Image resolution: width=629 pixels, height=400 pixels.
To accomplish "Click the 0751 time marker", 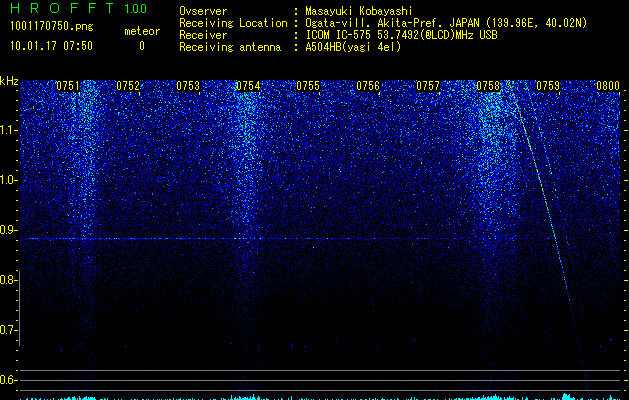I will pos(68,86).
